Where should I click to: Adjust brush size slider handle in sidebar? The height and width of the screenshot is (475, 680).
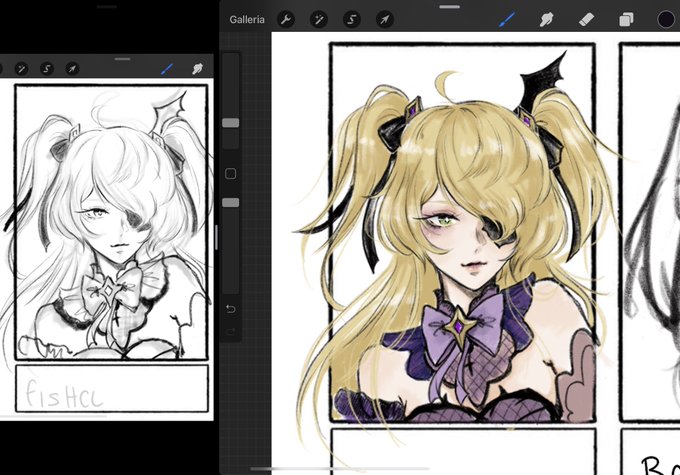(231, 123)
